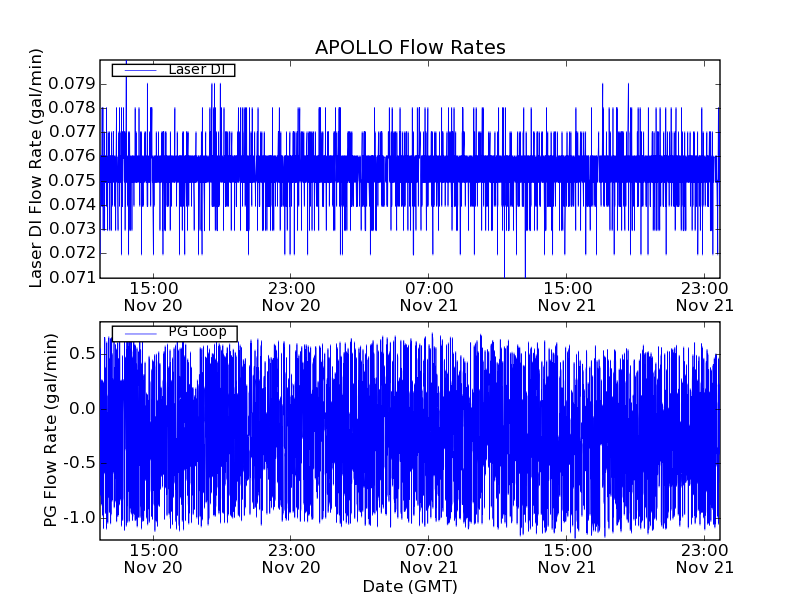Screen dimensions: 800x600
Task: Click the 0.075 tick label
Action: pos(72,181)
